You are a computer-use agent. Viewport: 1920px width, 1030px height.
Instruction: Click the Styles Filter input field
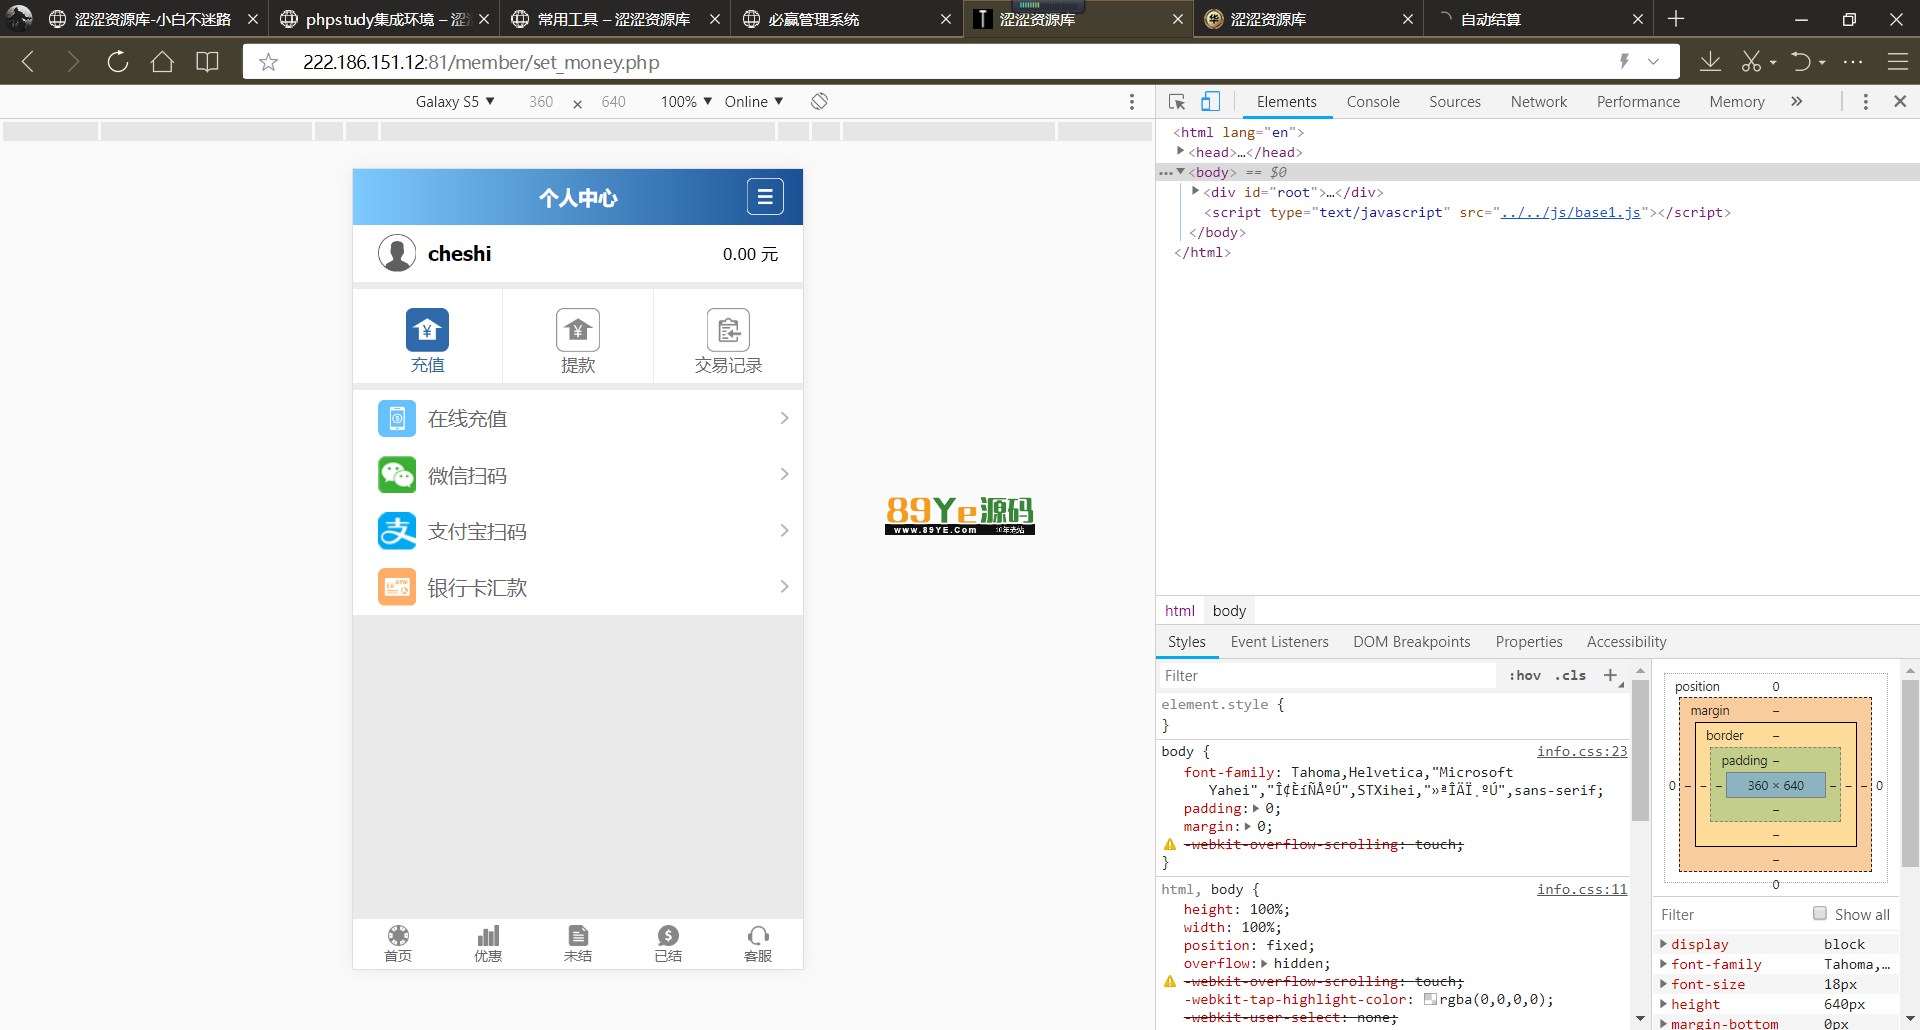pos(1327,676)
